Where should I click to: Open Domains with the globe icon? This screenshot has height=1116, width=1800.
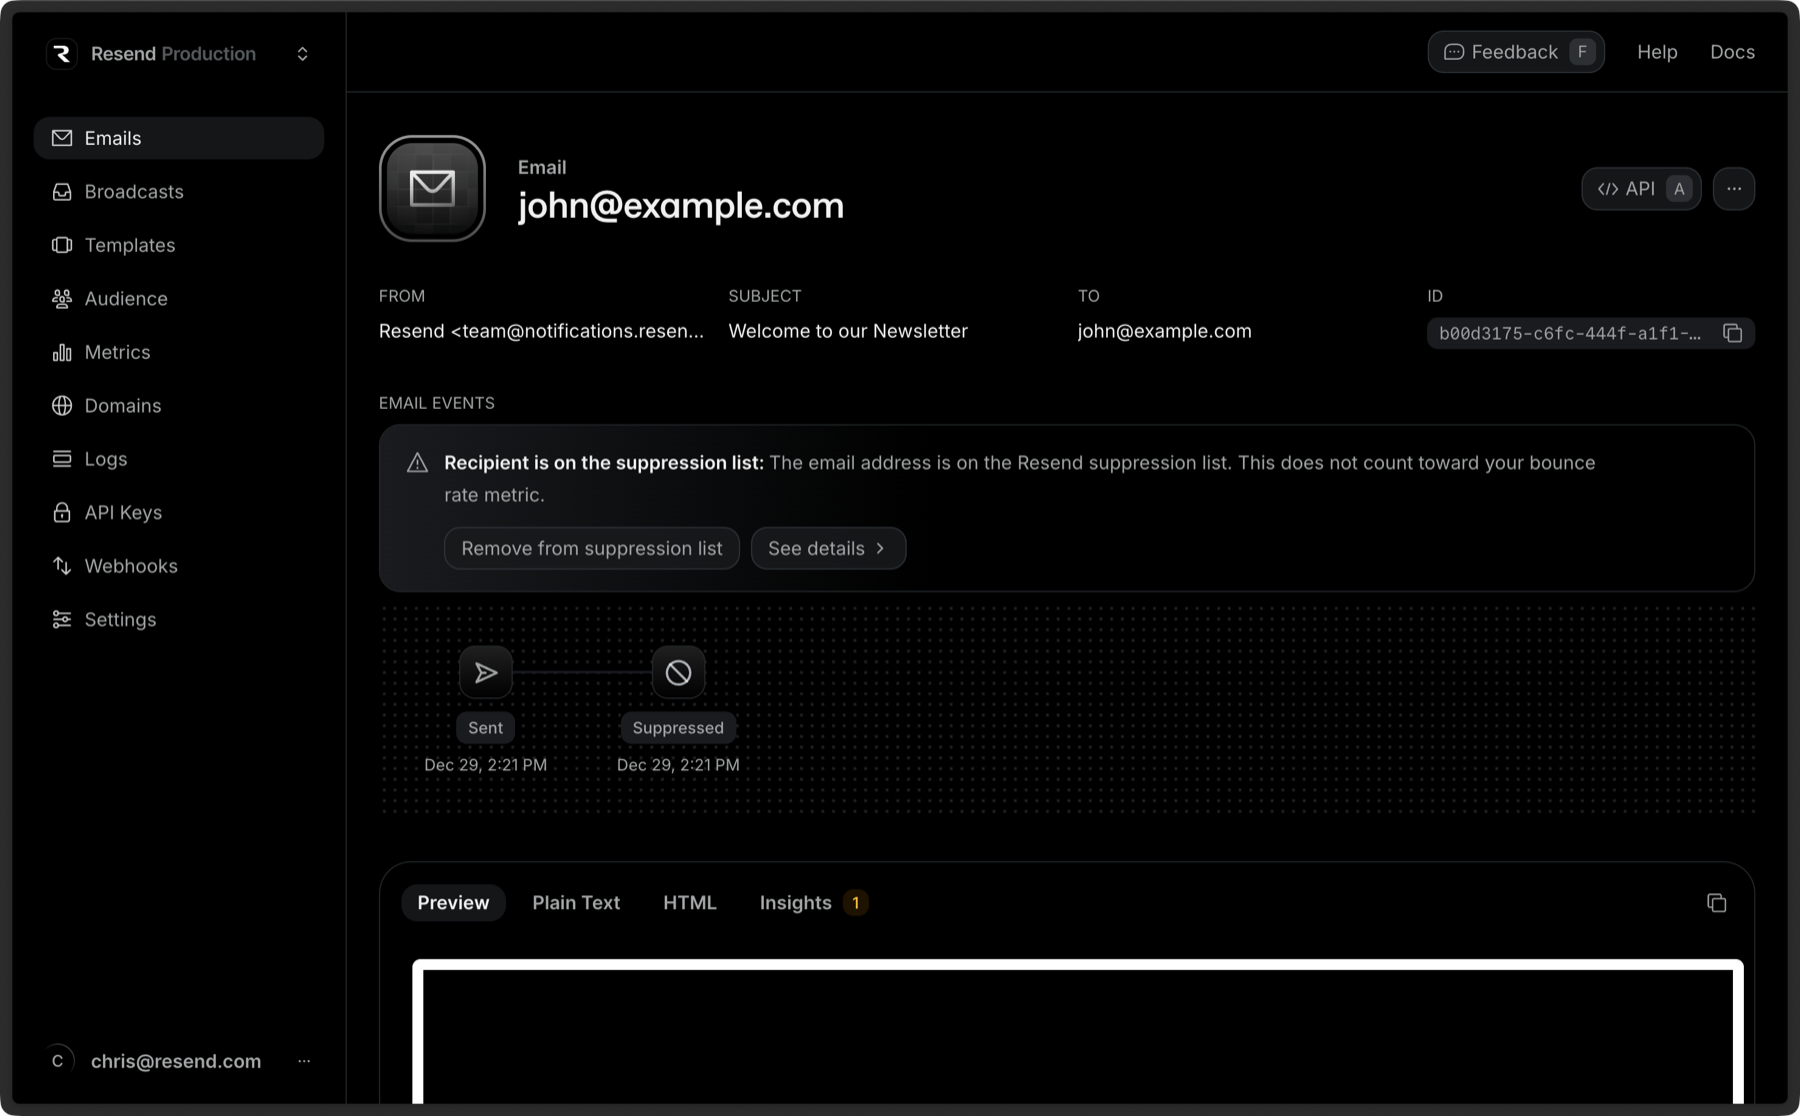coord(62,405)
